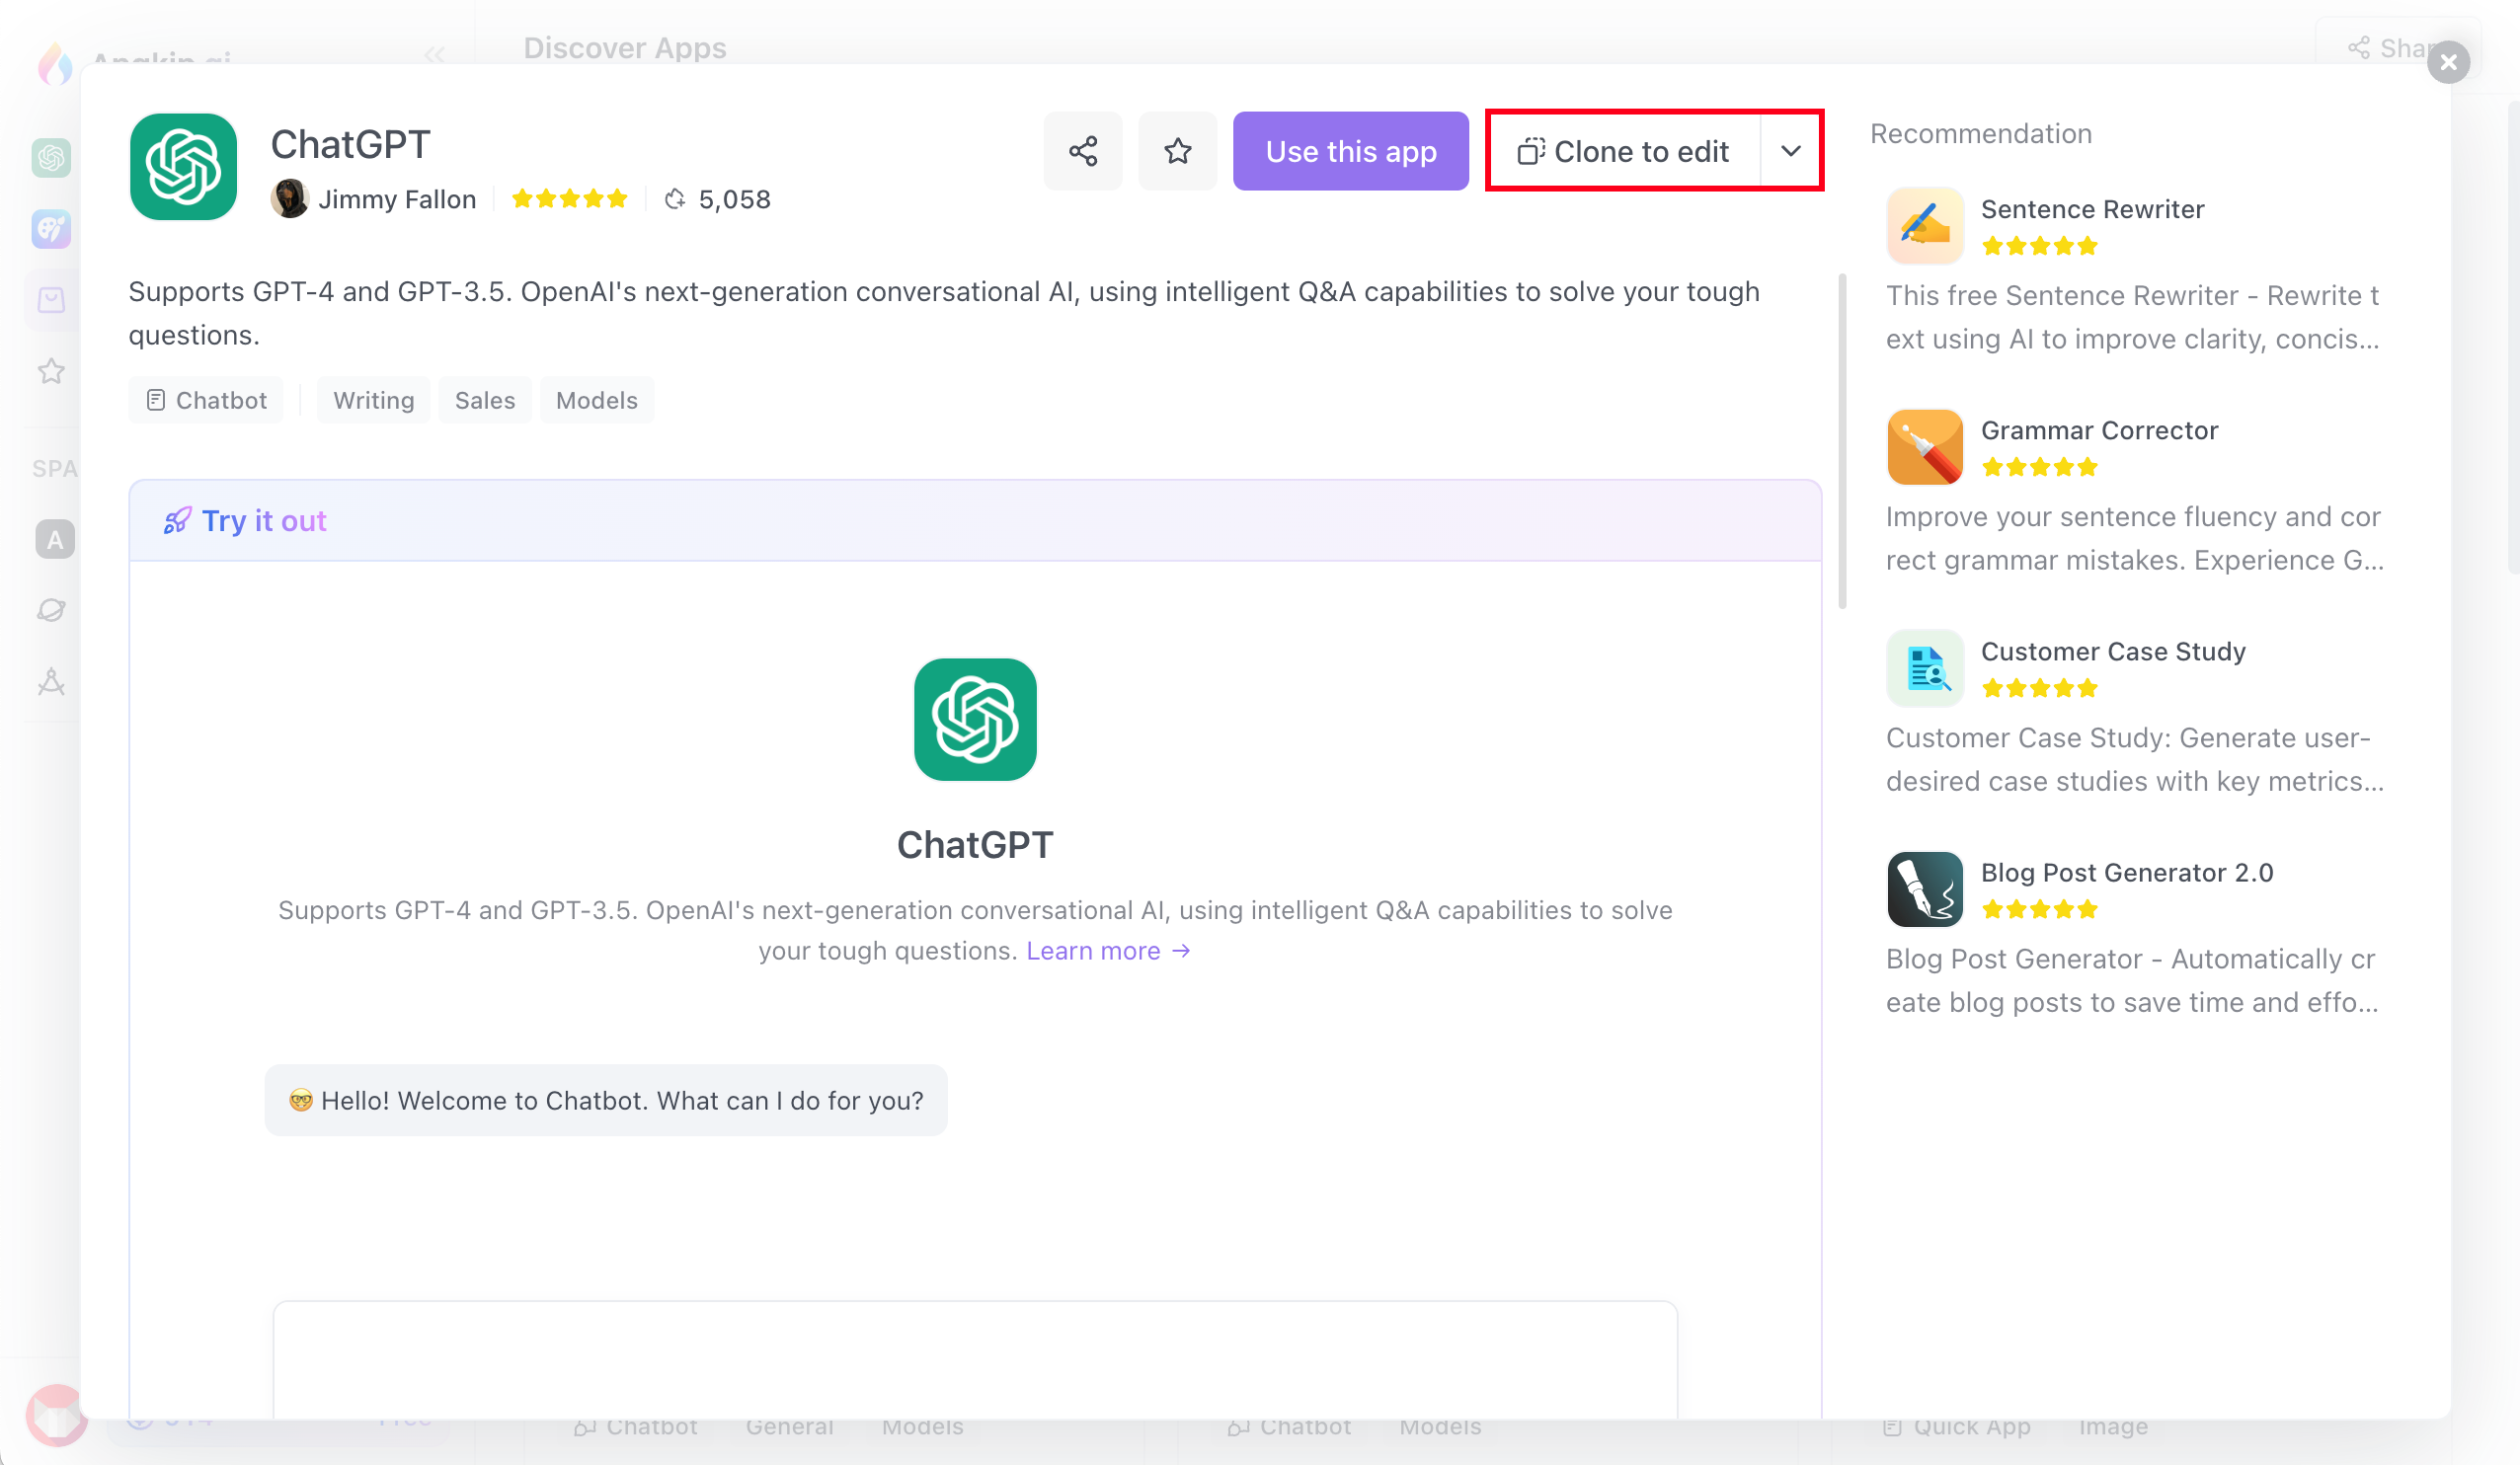Follow the Learn more link
This screenshot has width=2520, height=1465.
click(1108, 950)
